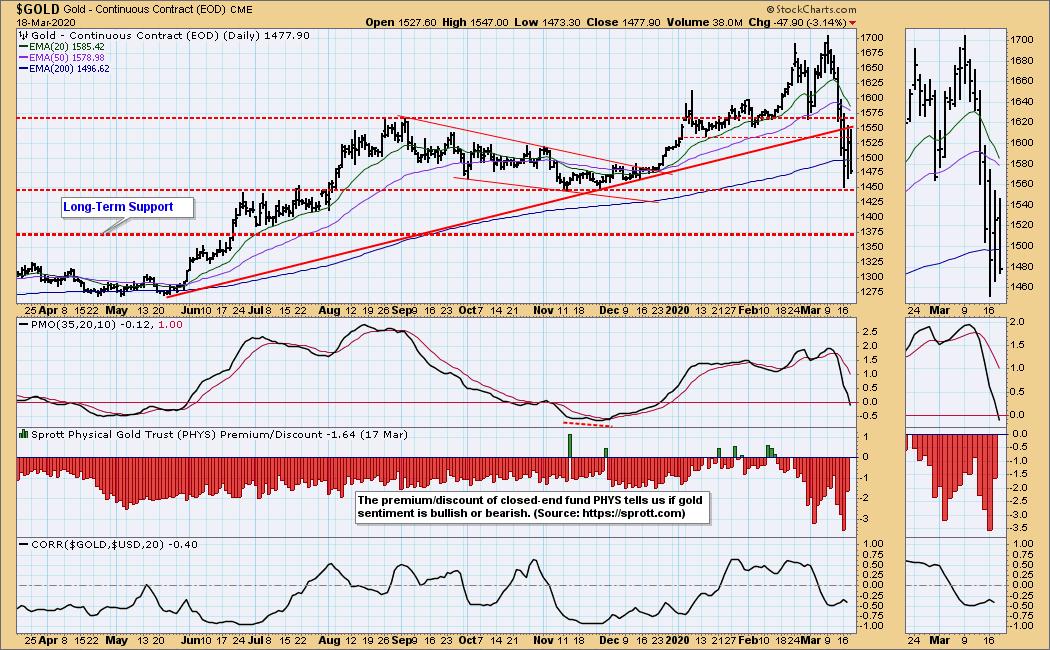
Task: Click the CORR($GOLD,$USD,20) -0.40 label
Action: click(x=115, y=544)
